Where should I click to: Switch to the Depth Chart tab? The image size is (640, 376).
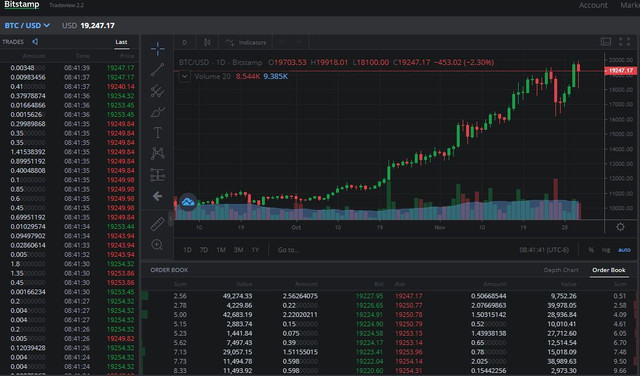[561, 270]
